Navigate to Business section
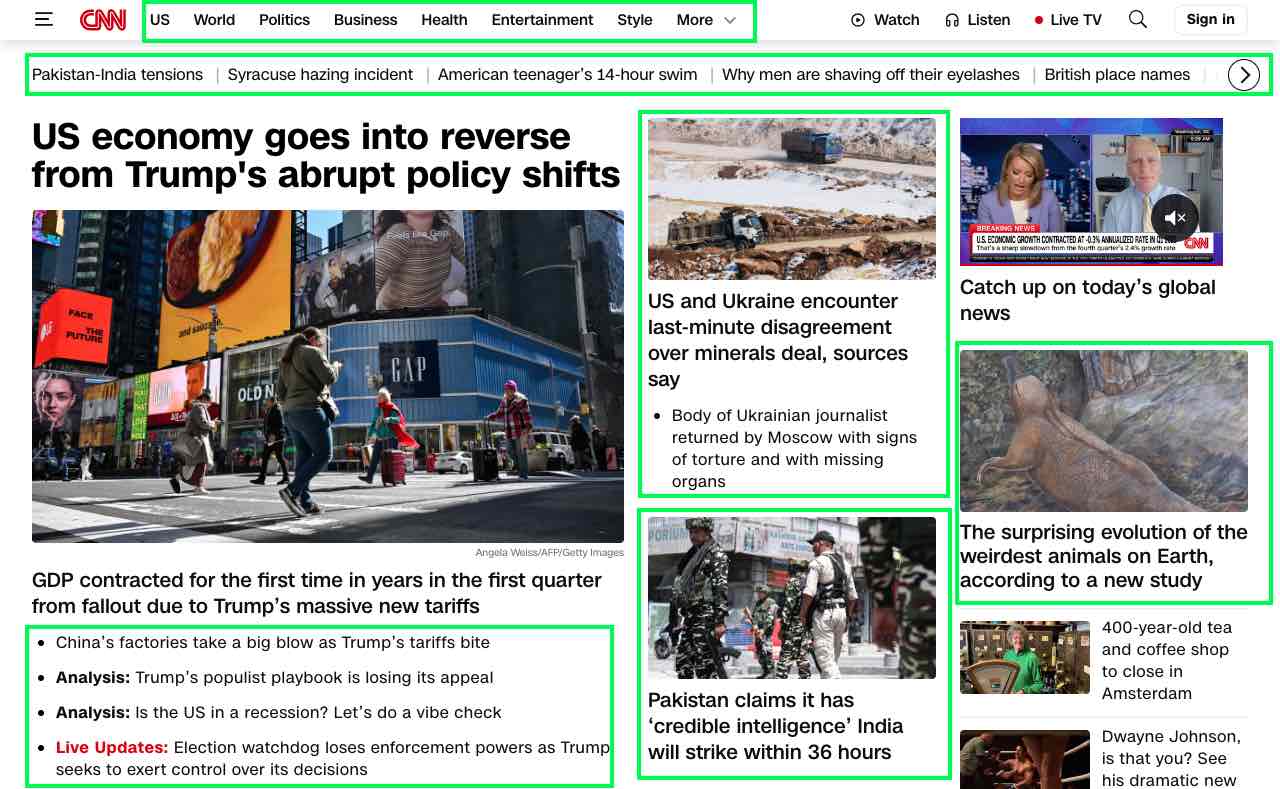 pos(365,20)
